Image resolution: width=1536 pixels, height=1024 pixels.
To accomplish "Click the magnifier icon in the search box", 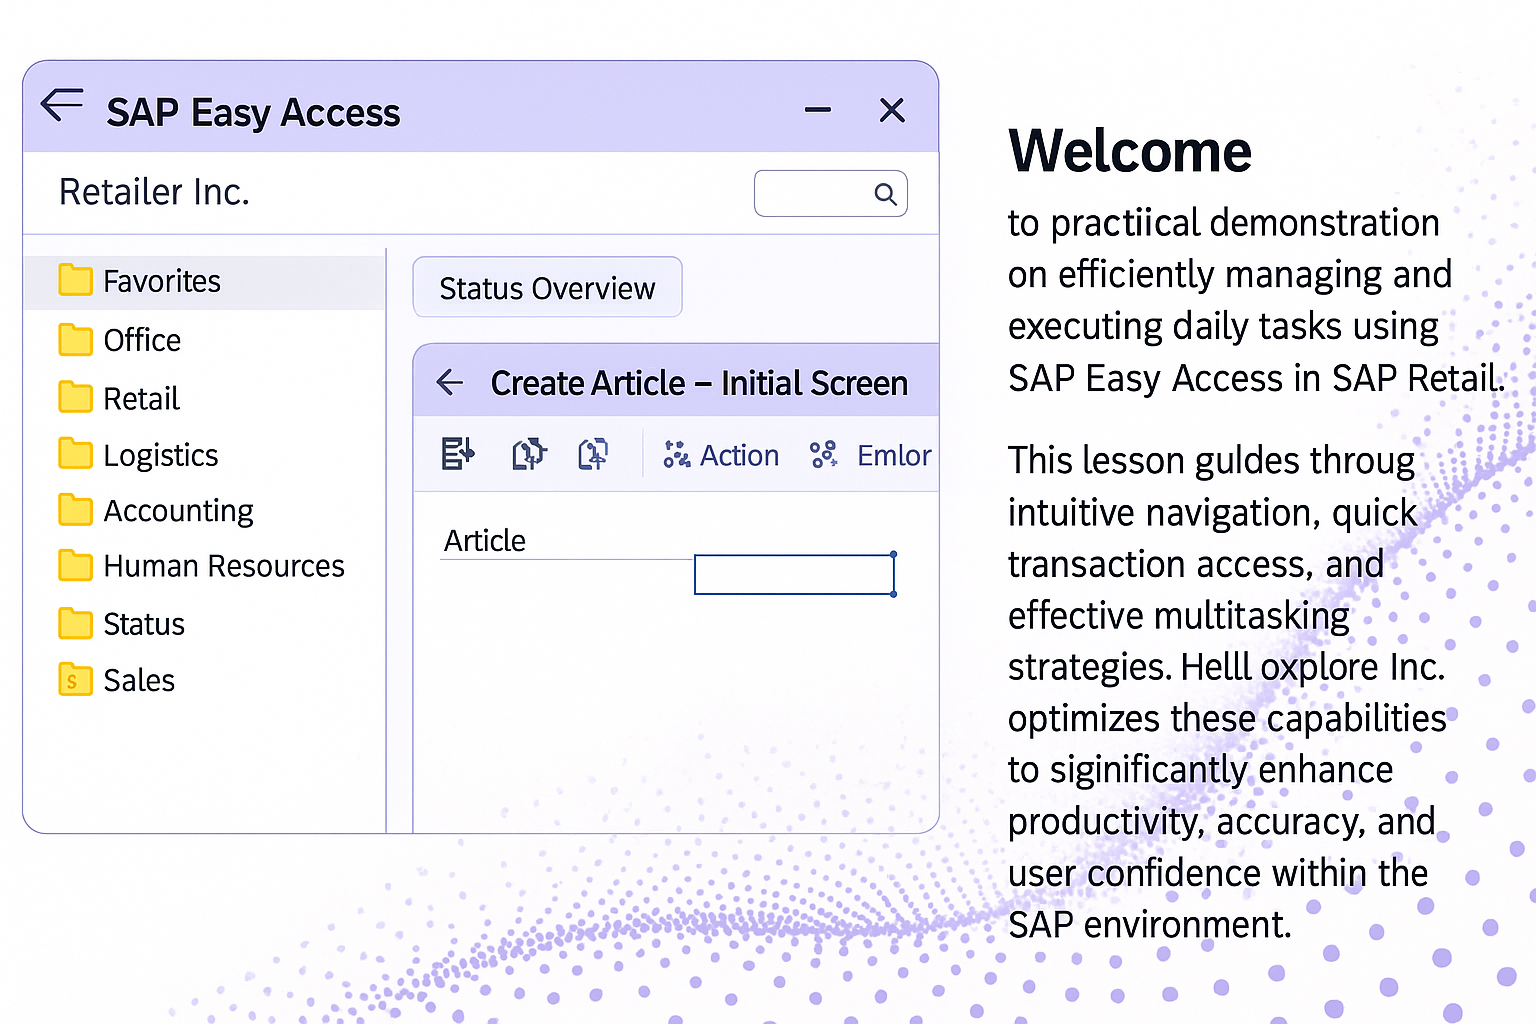I will point(885,194).
